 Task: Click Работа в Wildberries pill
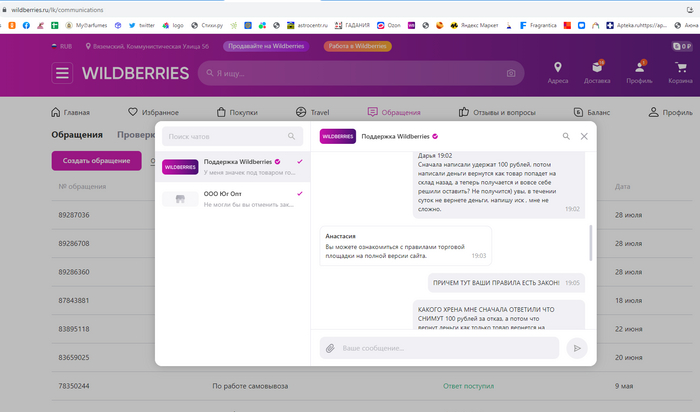(358, 46)
